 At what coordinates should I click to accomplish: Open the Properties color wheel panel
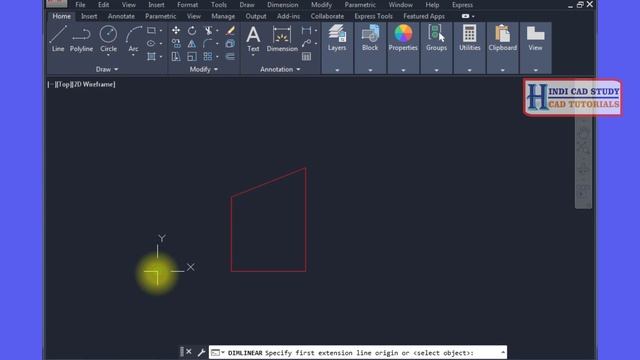click(403, 38)
